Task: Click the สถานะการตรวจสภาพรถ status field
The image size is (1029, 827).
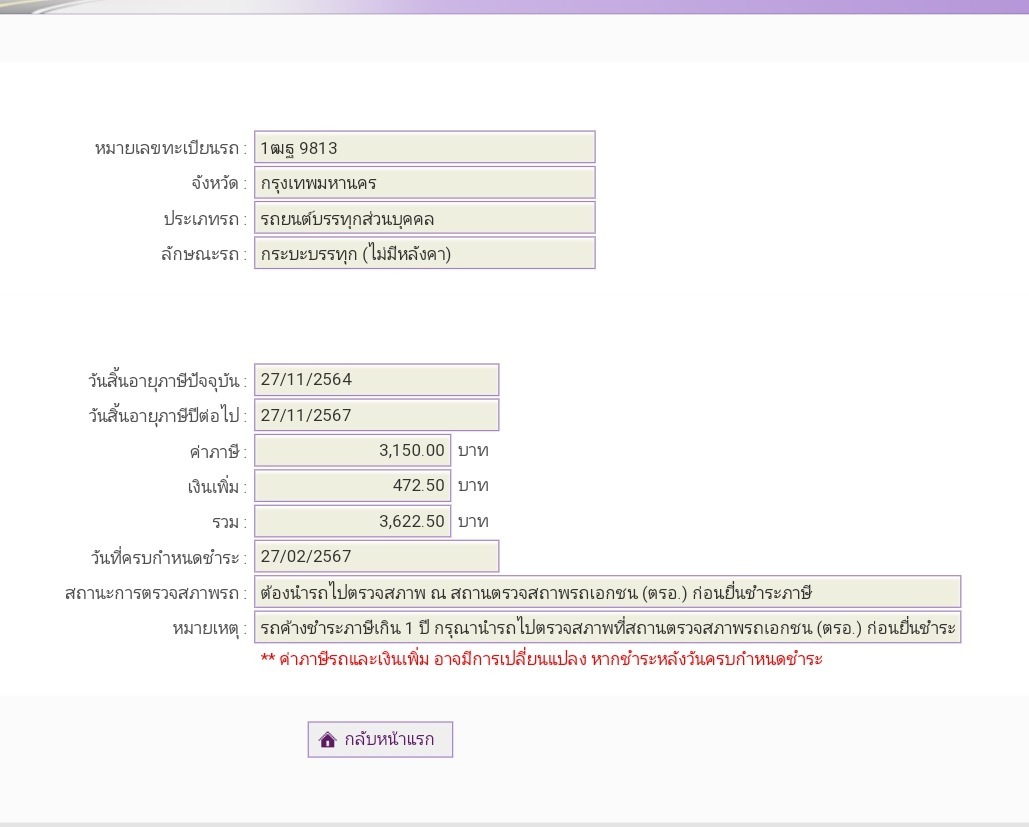Action: pyautogui.click(x=608, y=592)
